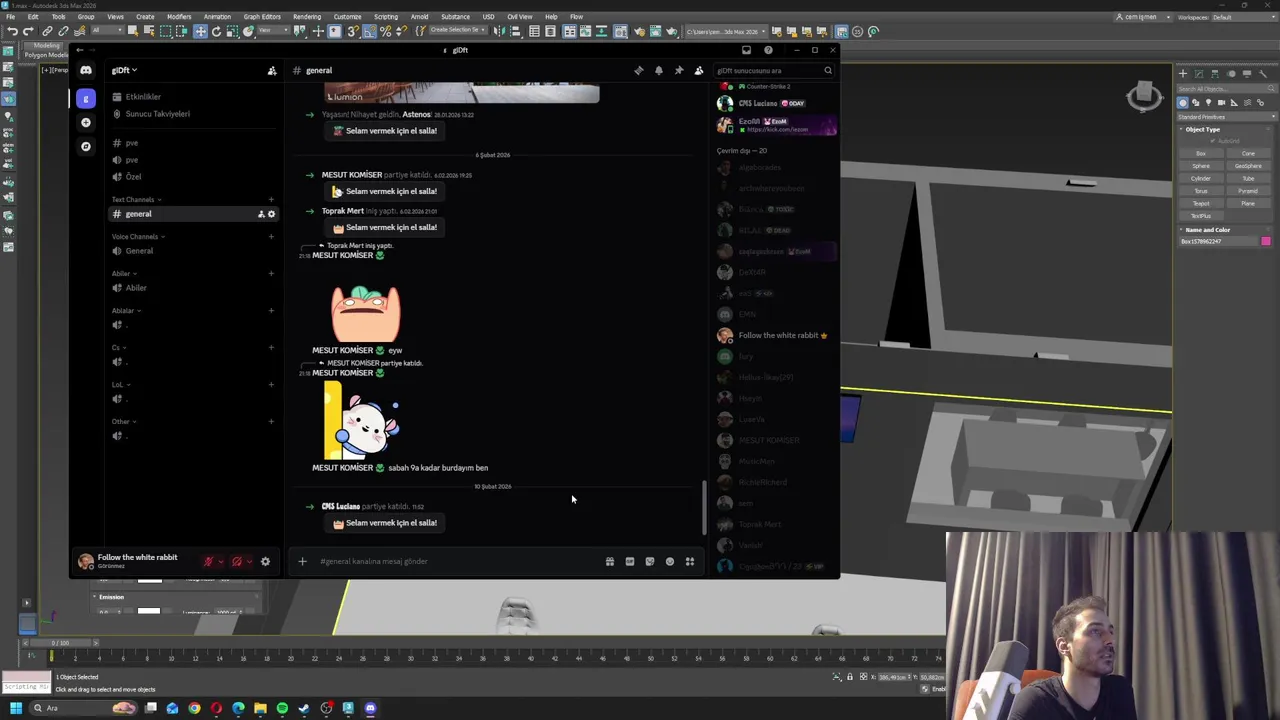Screen dimensions: 1280x720
Task: Open the emoji picker in message bar
Action: coord(669,561)
